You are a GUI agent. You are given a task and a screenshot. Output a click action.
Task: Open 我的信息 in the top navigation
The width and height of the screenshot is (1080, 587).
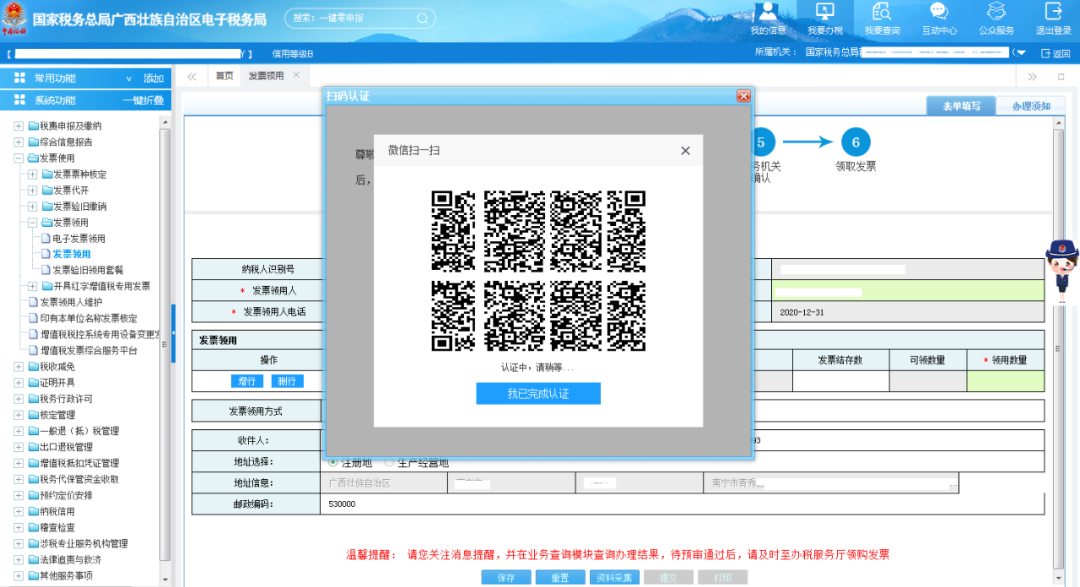coord(767,19)
